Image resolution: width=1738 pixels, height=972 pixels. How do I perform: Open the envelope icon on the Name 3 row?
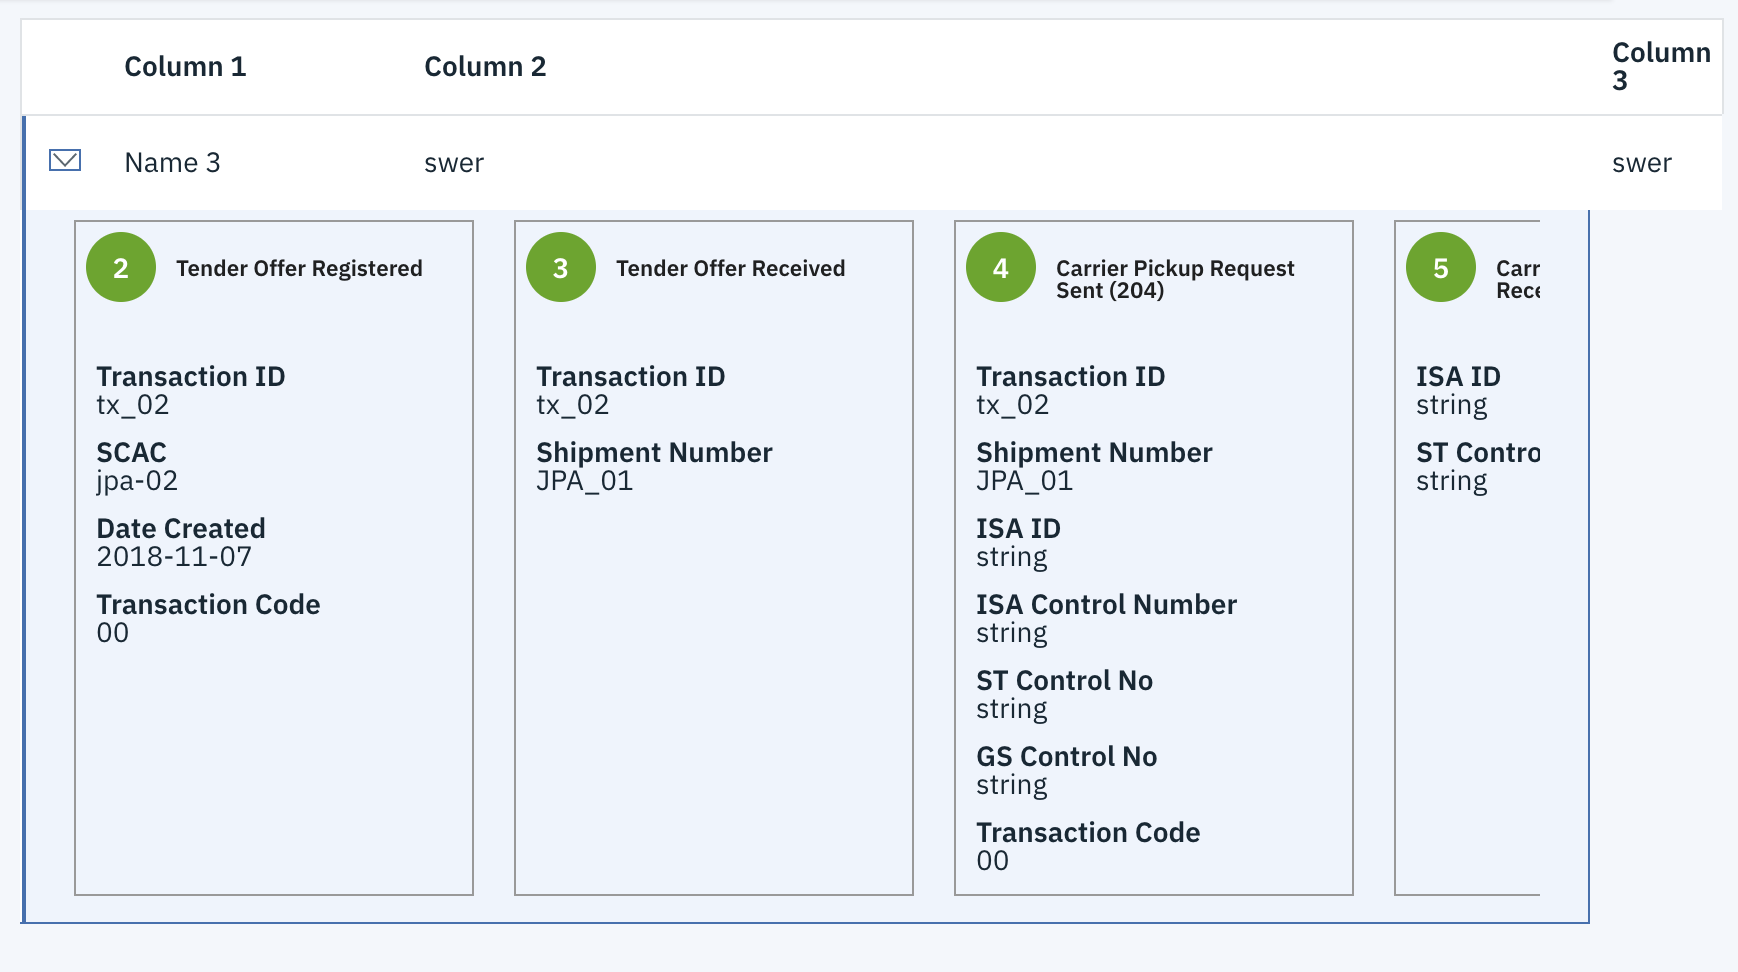click(64, 160)
